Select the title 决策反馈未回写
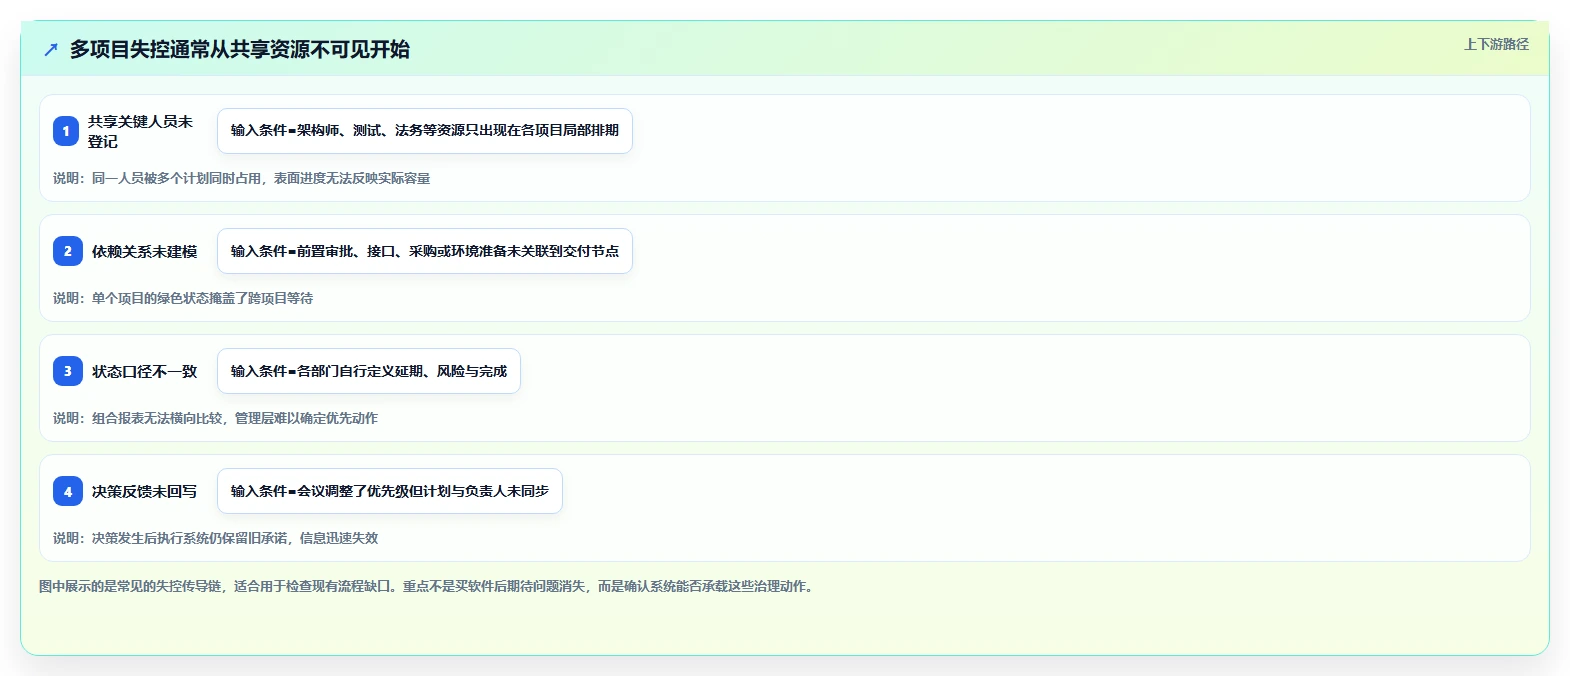Image resolution: width=1570 pixels, height=676 pixels. pyautogui.click(x=144, y=491)
